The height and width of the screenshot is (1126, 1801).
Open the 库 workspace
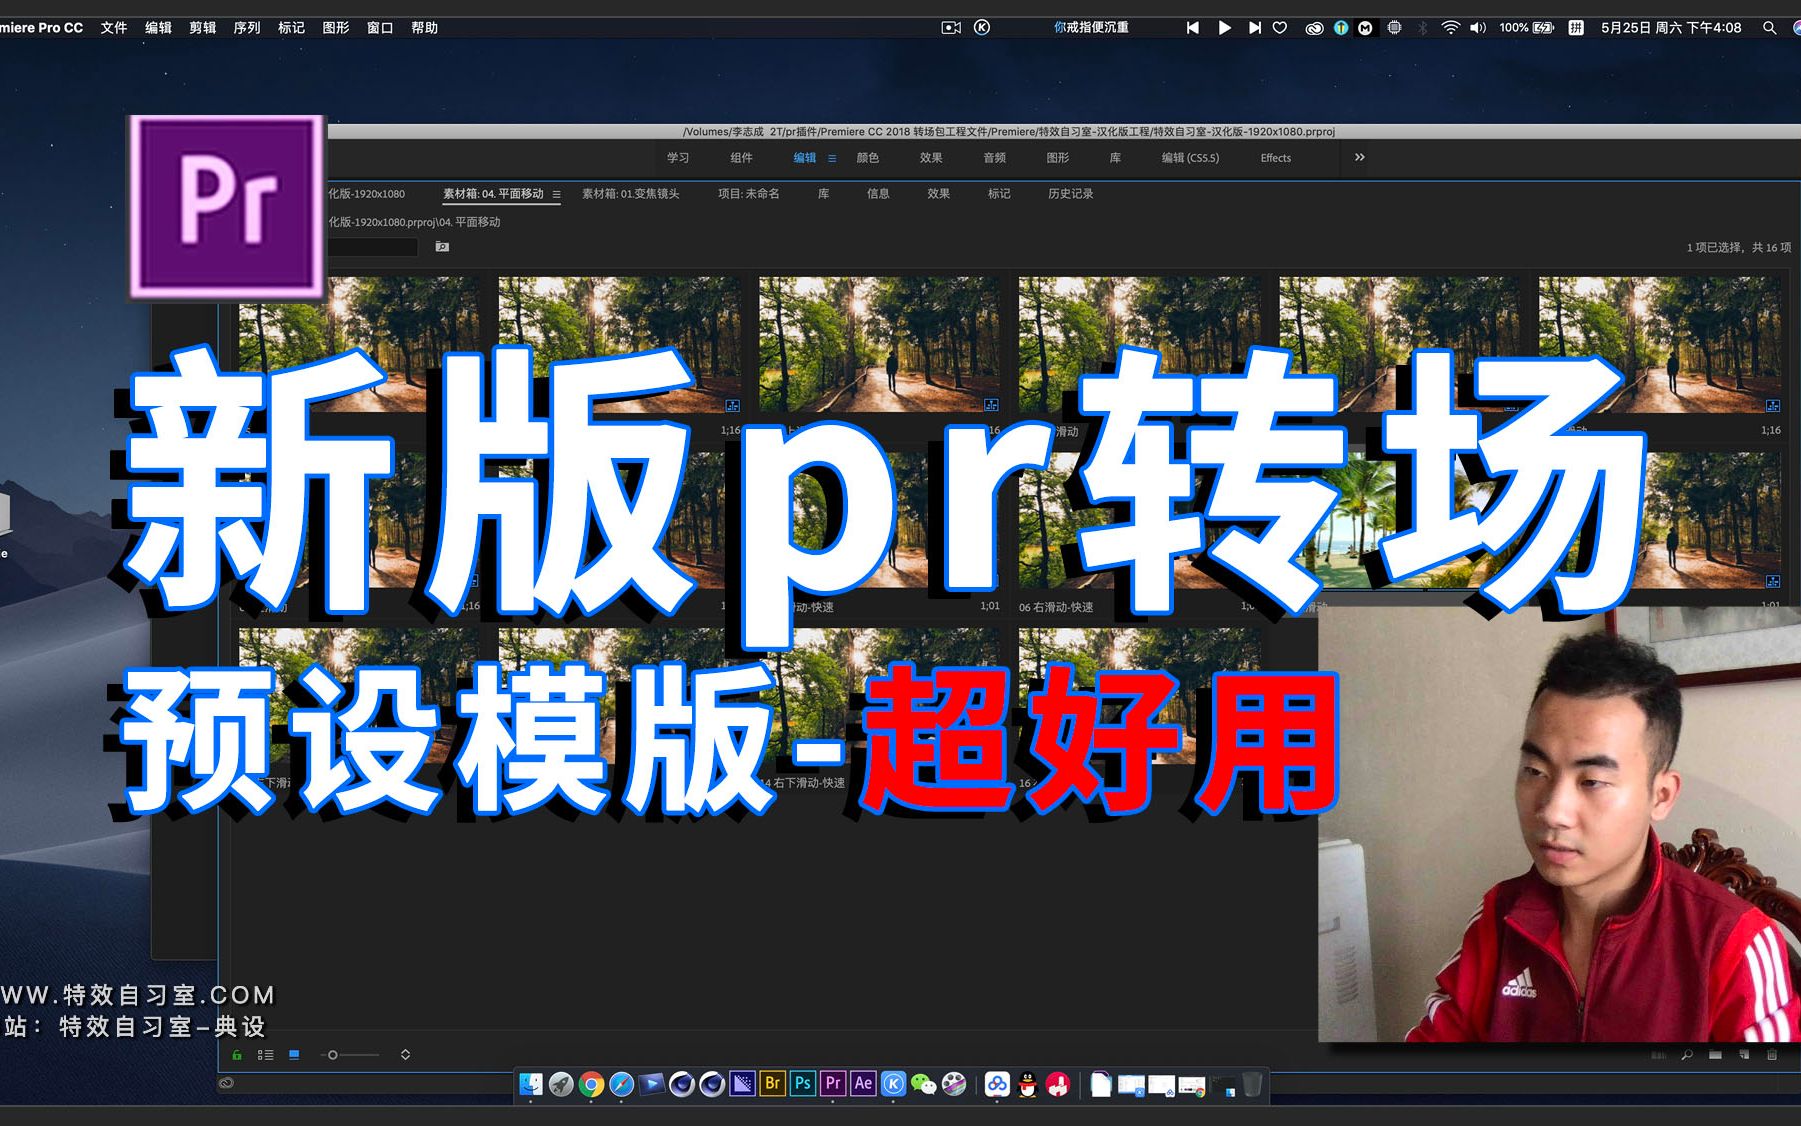pos(1115,158)
